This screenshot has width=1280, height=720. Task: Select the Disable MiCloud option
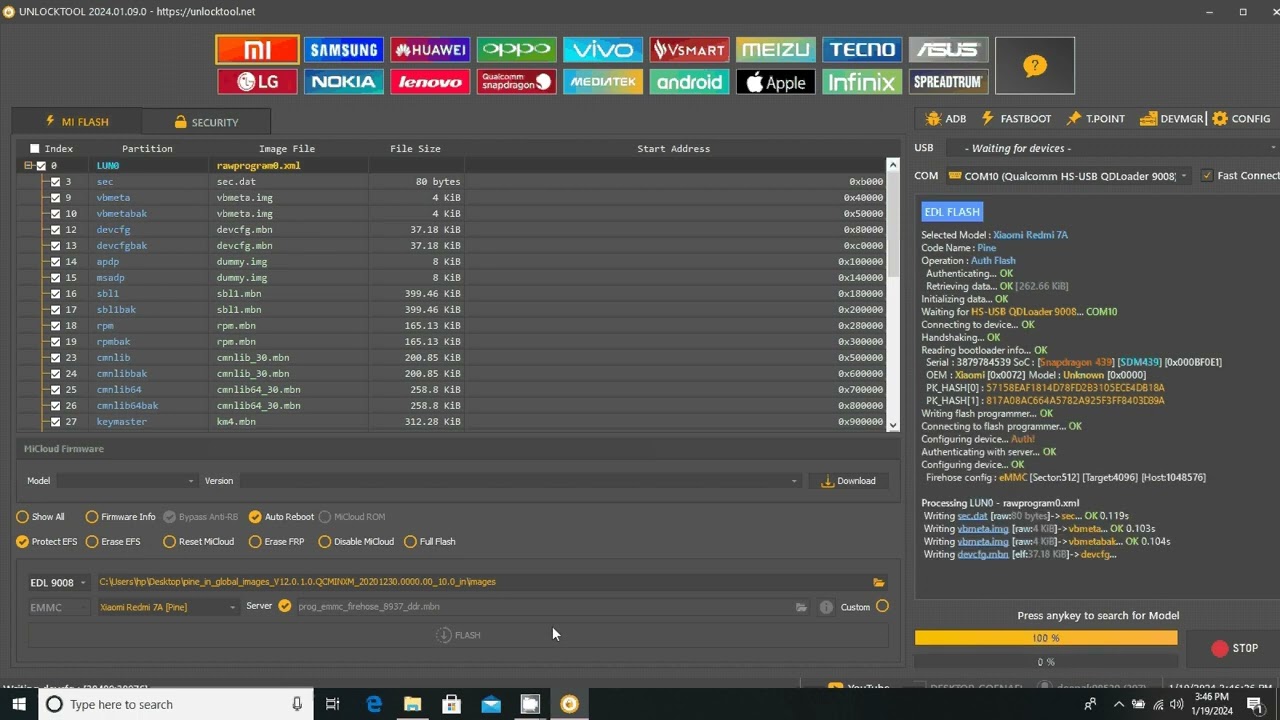325,542
